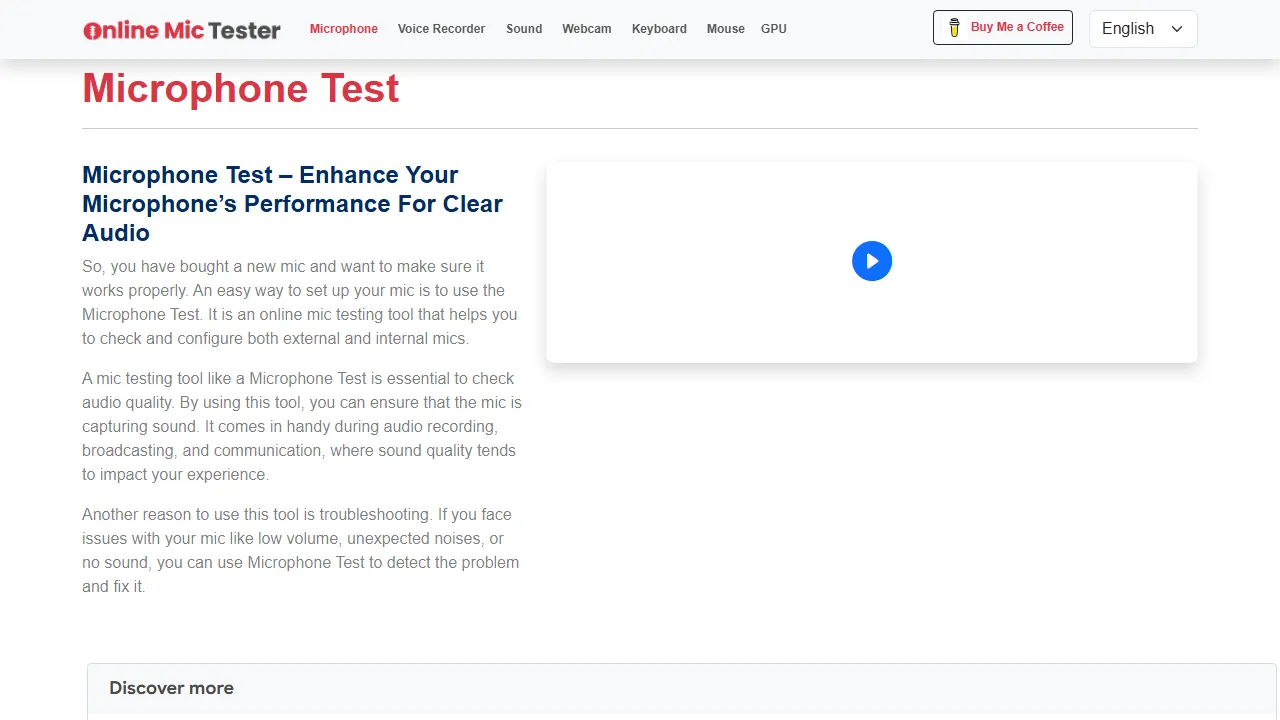Open the Sound test page
This screenshot has width=1280, height=720.
pyautogui.click(x=524, y=29)
